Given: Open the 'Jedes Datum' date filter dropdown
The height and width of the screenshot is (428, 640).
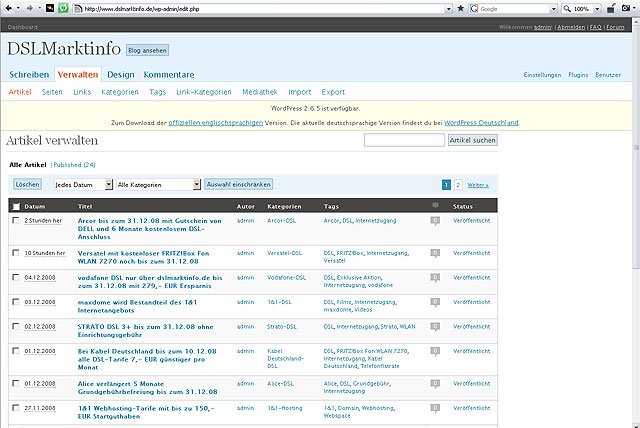Looking at the screenshot, I should click(83, 184).
